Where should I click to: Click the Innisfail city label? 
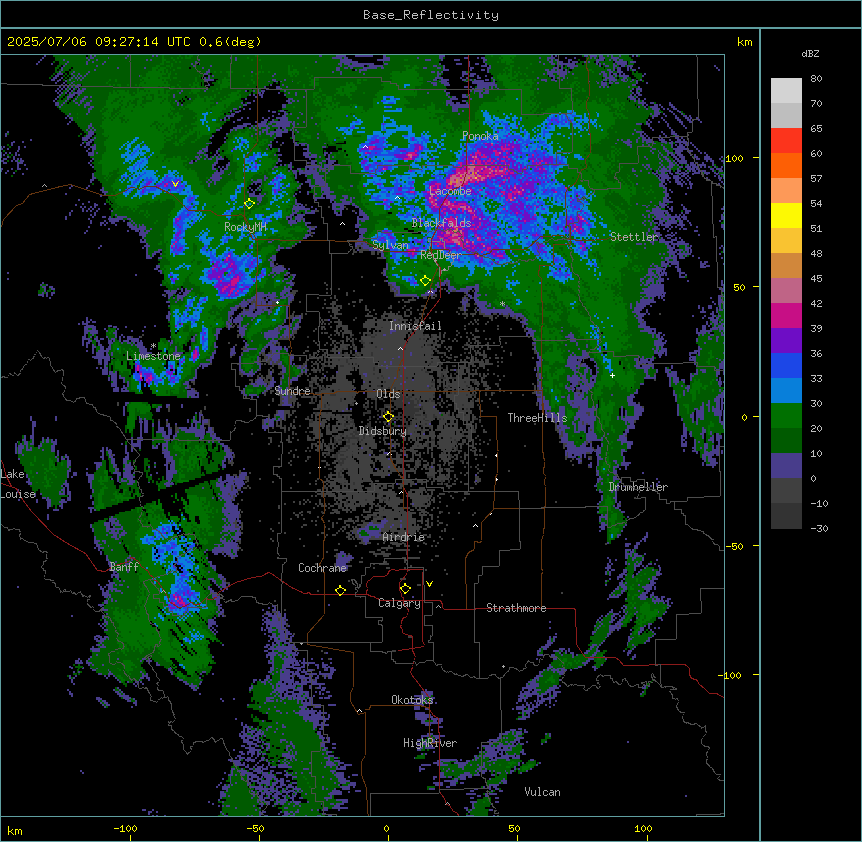[415, 326]
